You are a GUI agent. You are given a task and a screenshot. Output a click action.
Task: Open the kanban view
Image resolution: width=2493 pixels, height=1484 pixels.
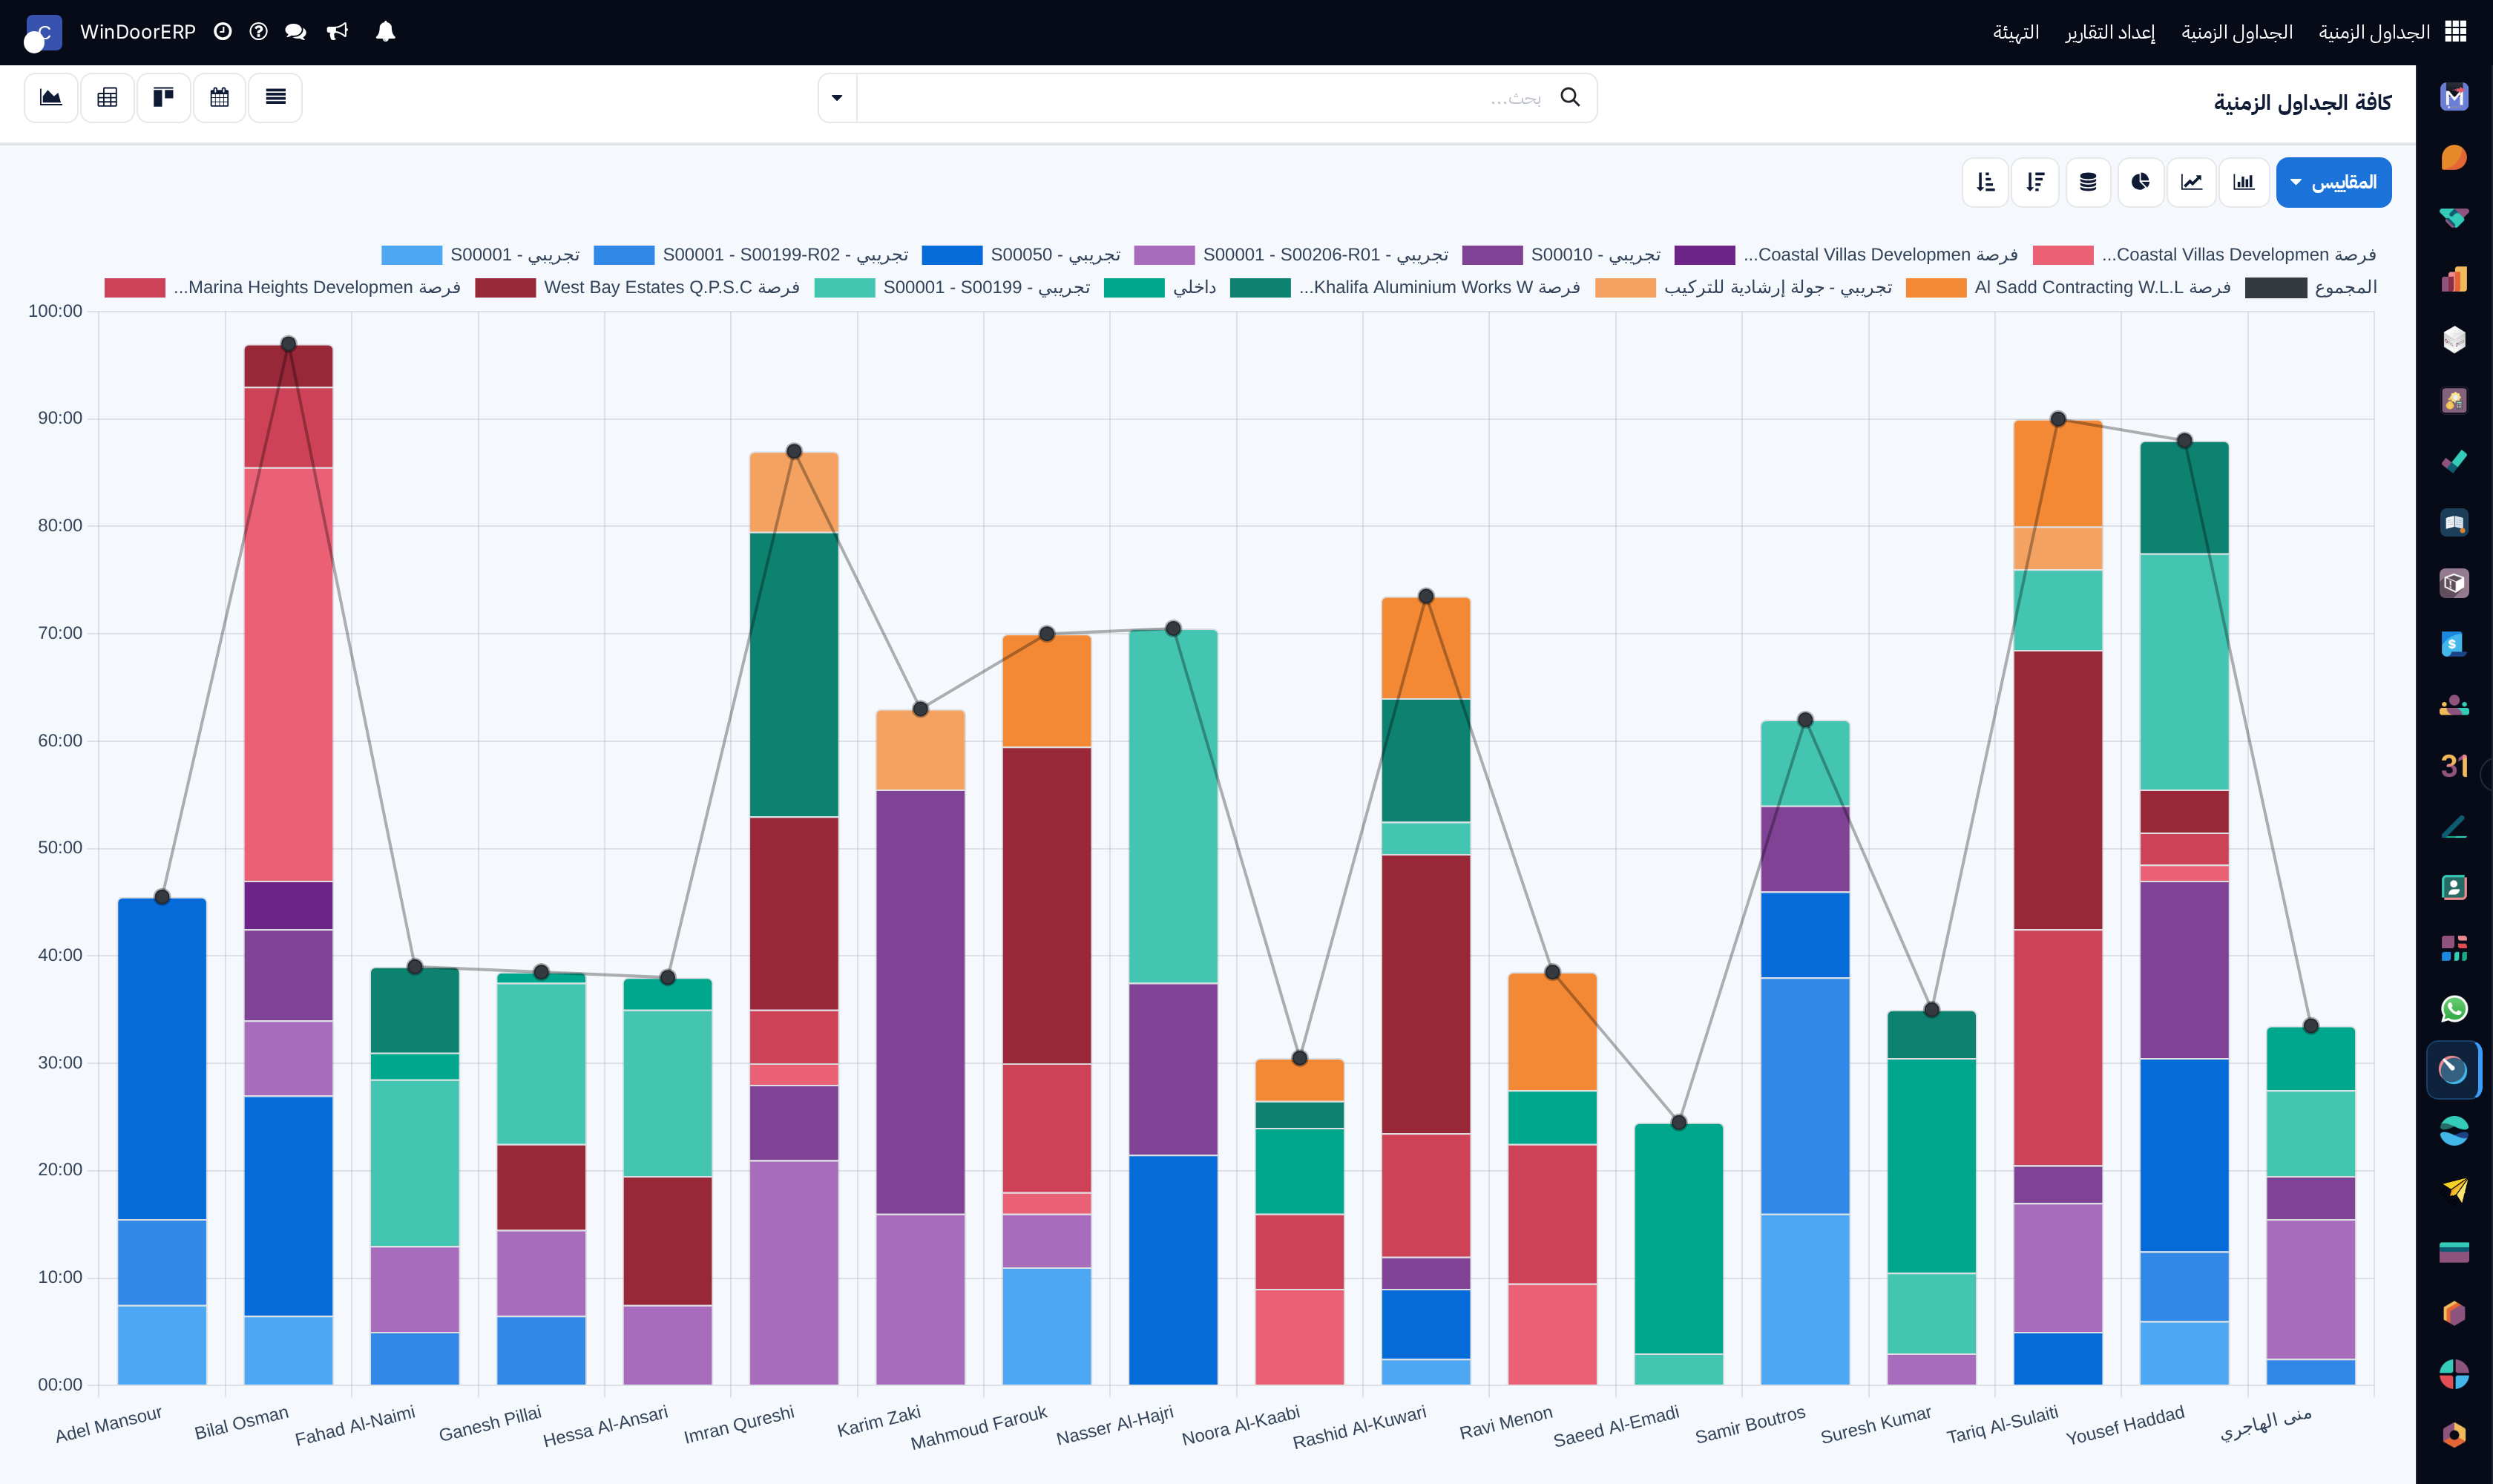[163, 97]
